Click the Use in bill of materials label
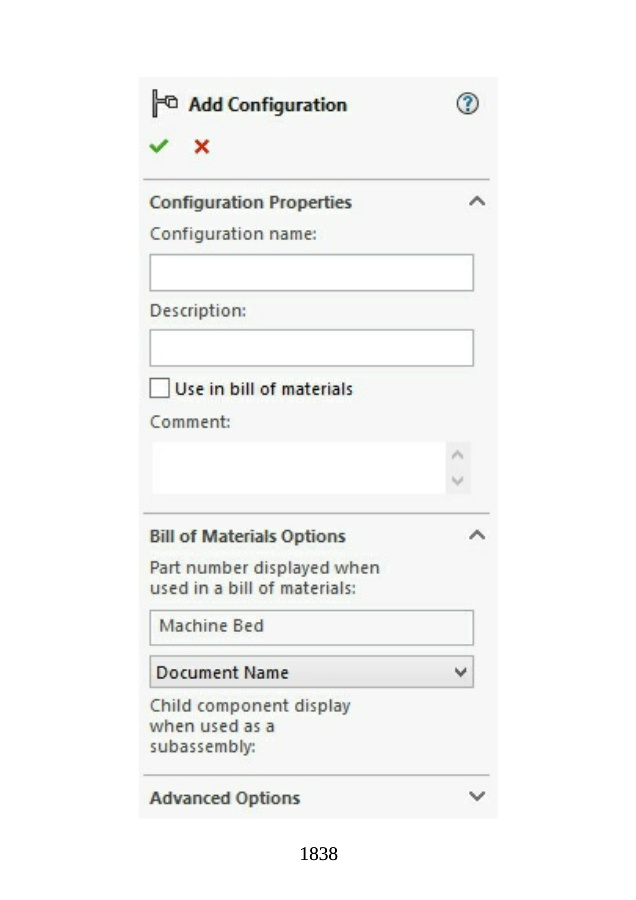 263,389
